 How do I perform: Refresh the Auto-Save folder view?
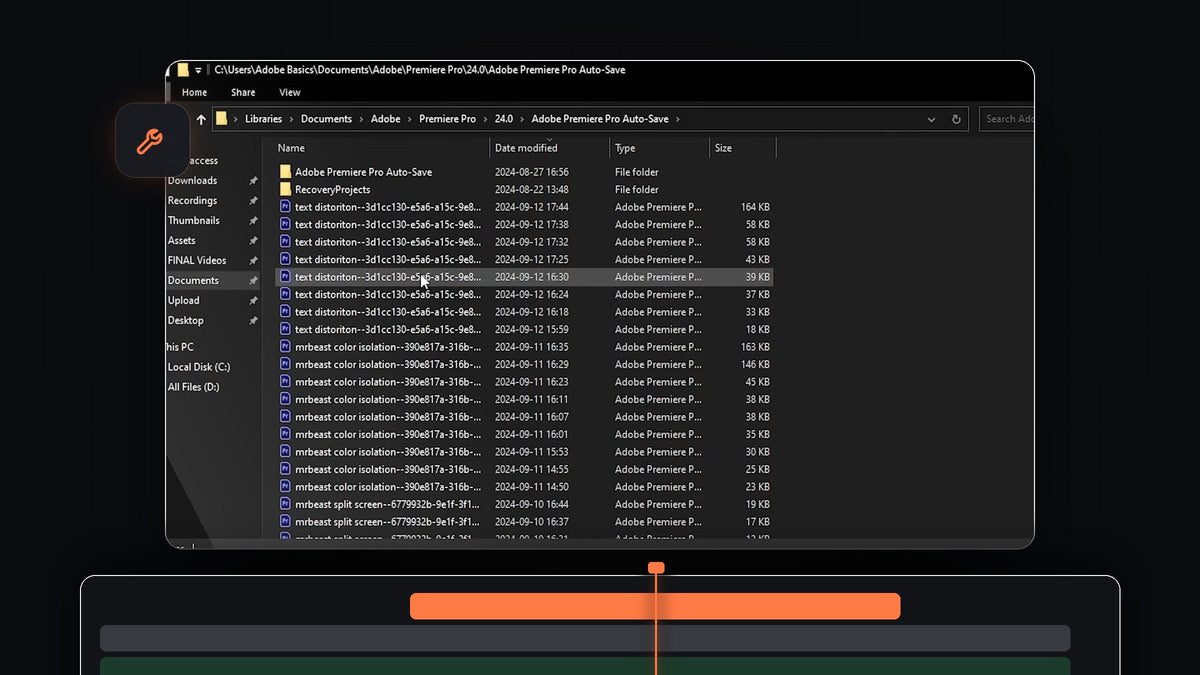tap(956, 119)
